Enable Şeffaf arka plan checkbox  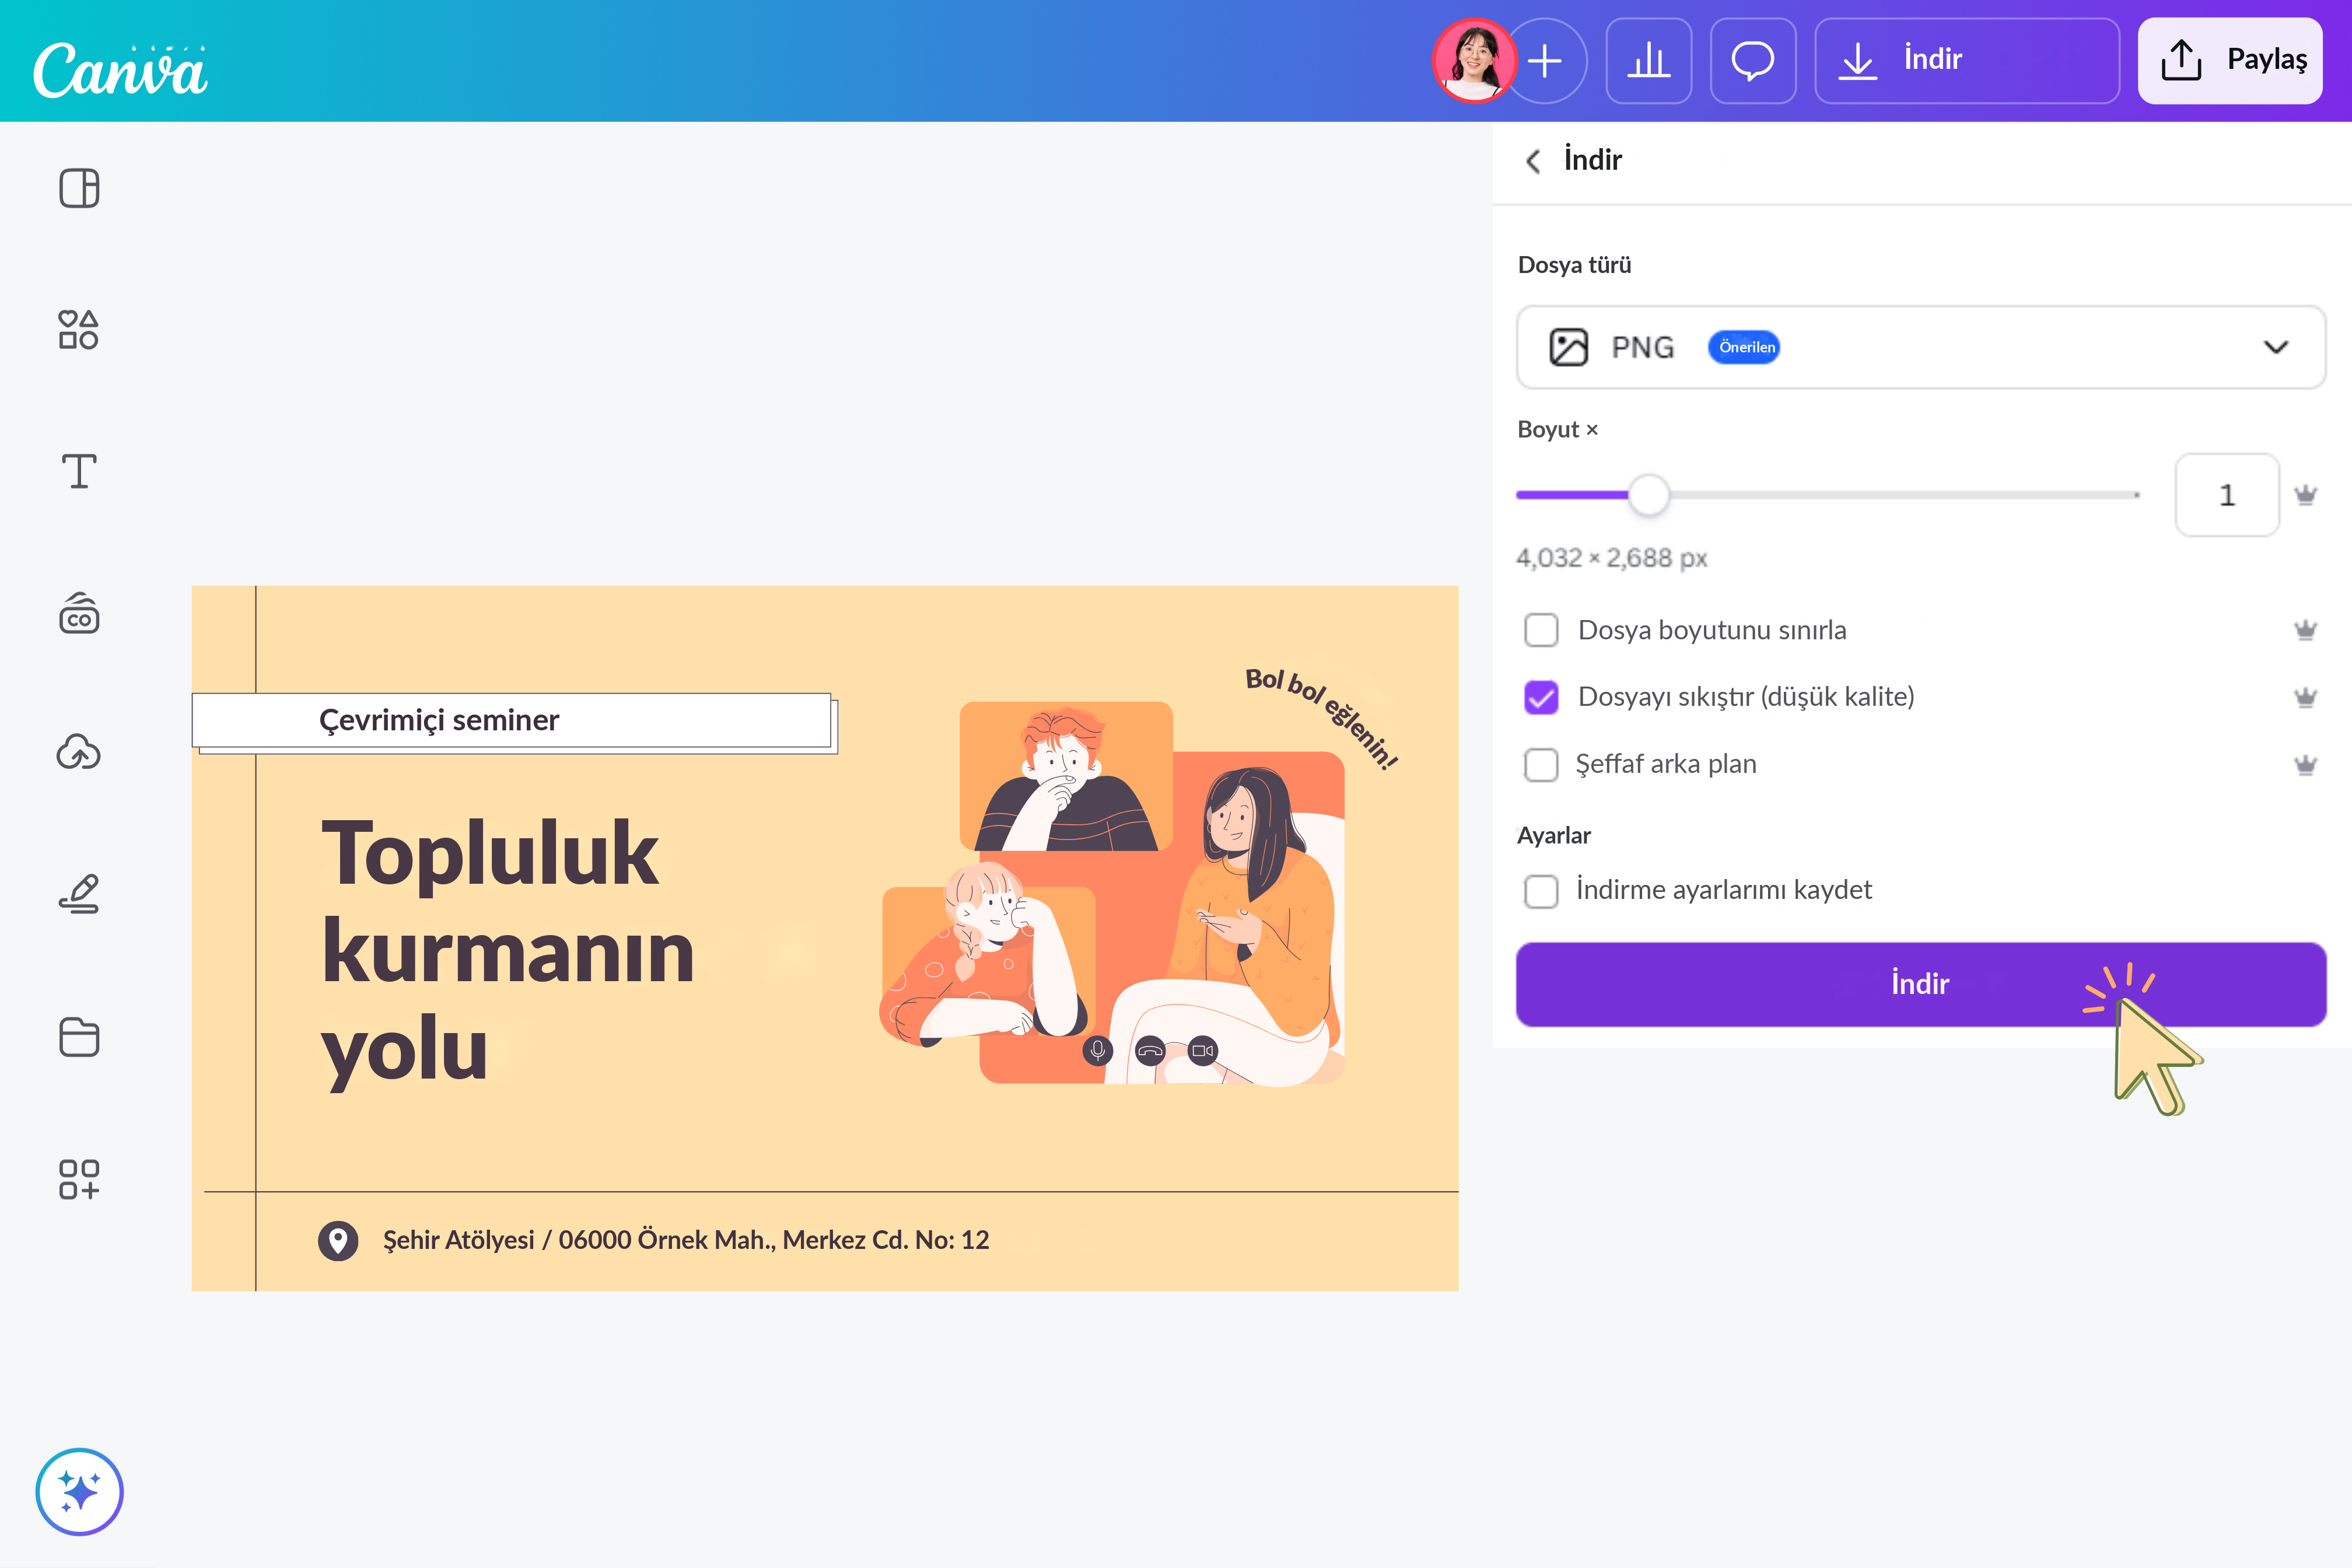(1541, 764)
